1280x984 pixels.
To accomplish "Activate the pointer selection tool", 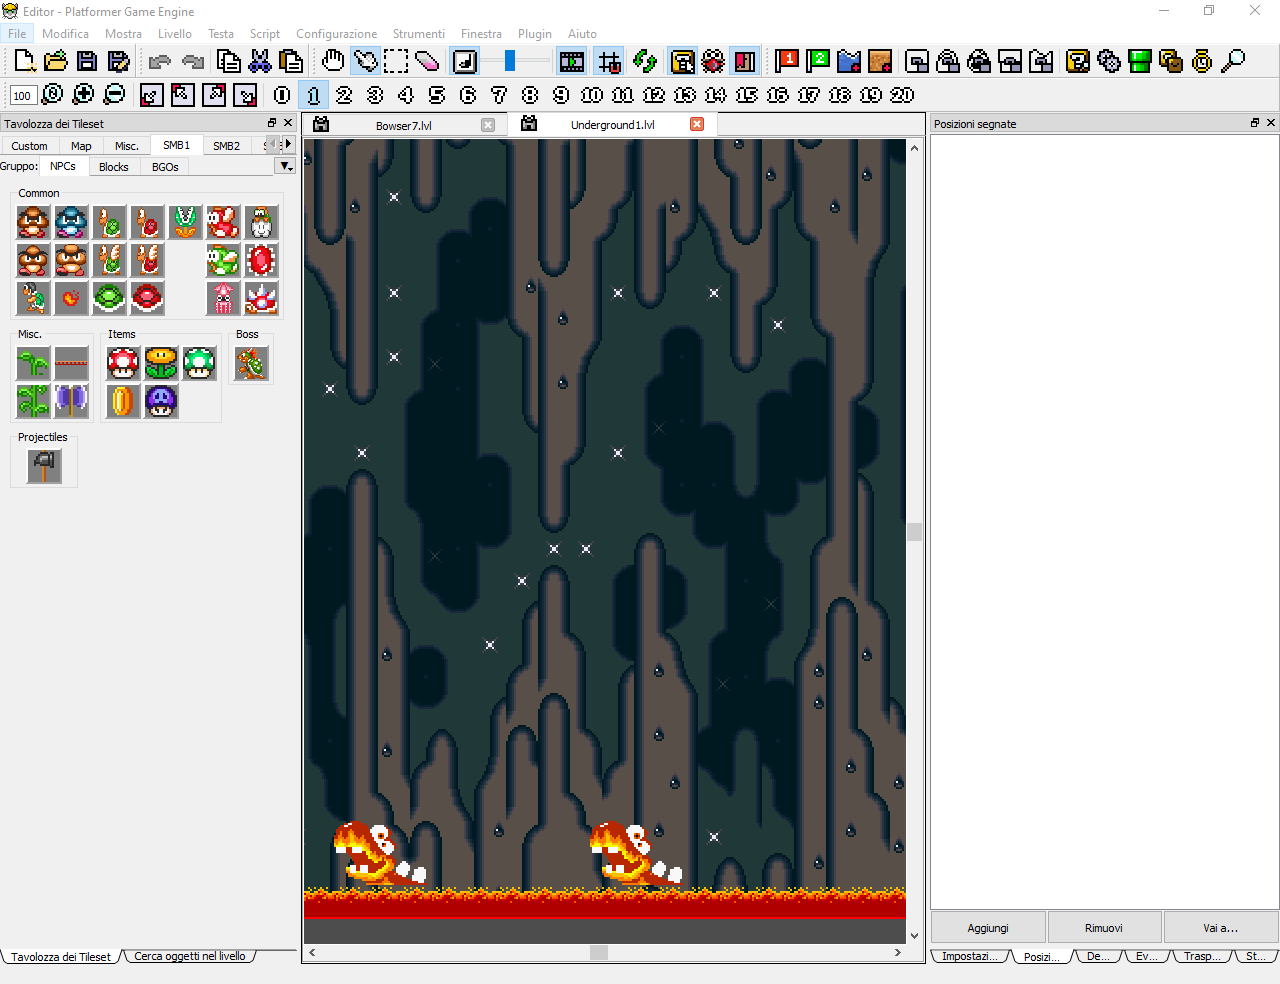I will 365,61.
